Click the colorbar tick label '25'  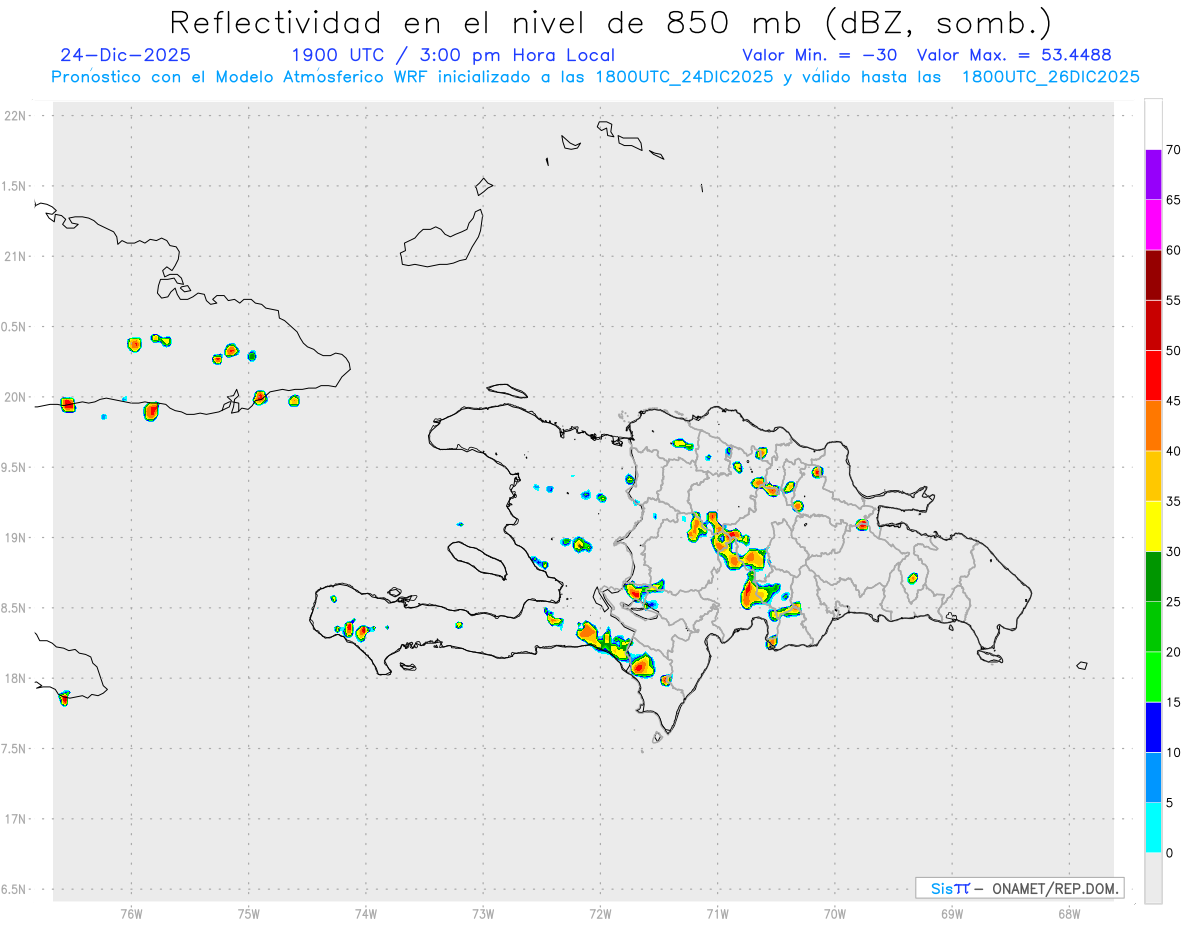click(1173, 602)
